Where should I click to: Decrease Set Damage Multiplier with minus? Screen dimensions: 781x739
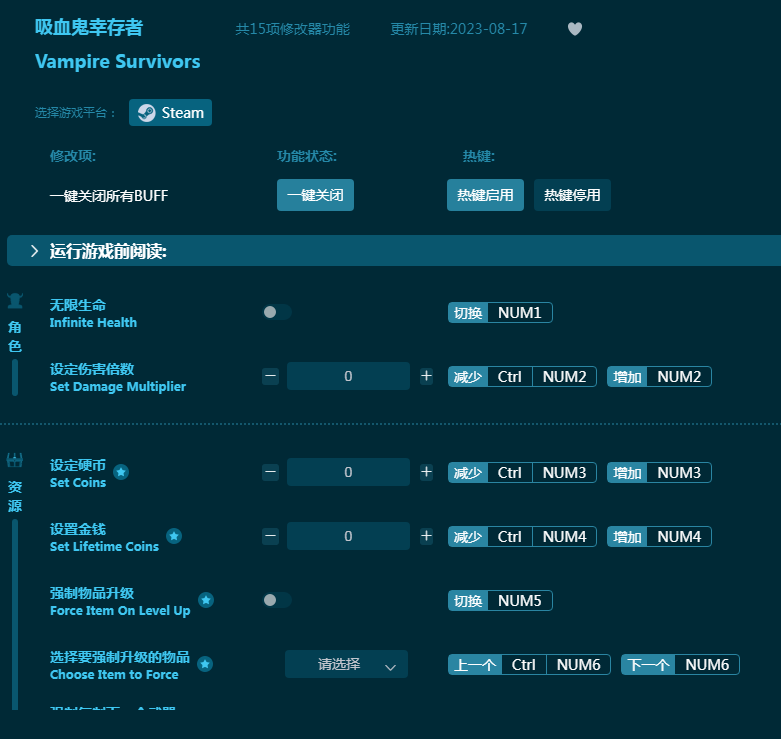pos(270,376)
